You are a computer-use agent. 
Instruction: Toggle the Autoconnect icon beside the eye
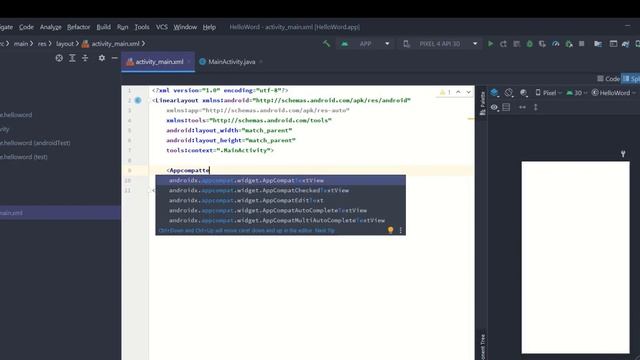point(507,107)
